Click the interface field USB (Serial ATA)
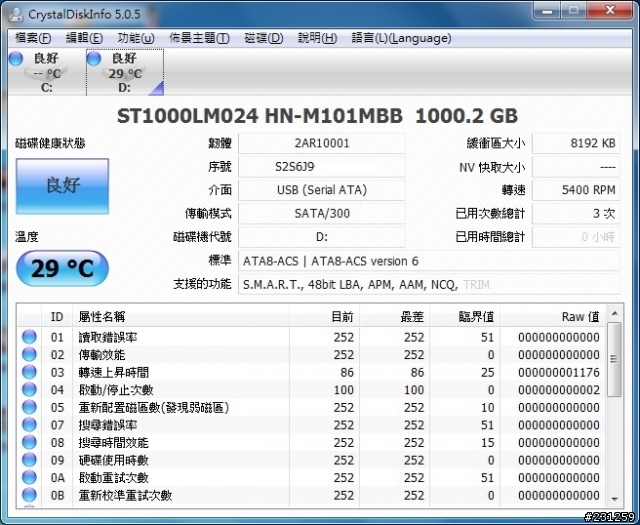Screen dimensions: 640x525 [x=322, y=190]
